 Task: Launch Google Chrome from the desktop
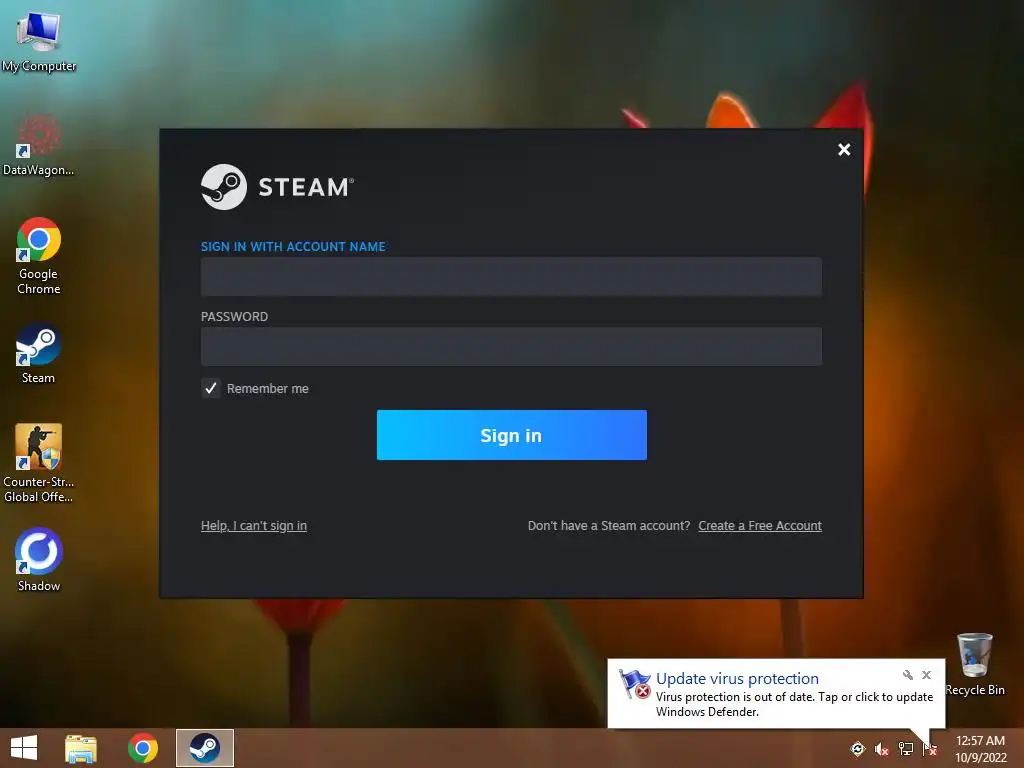[x=39, y=255]
